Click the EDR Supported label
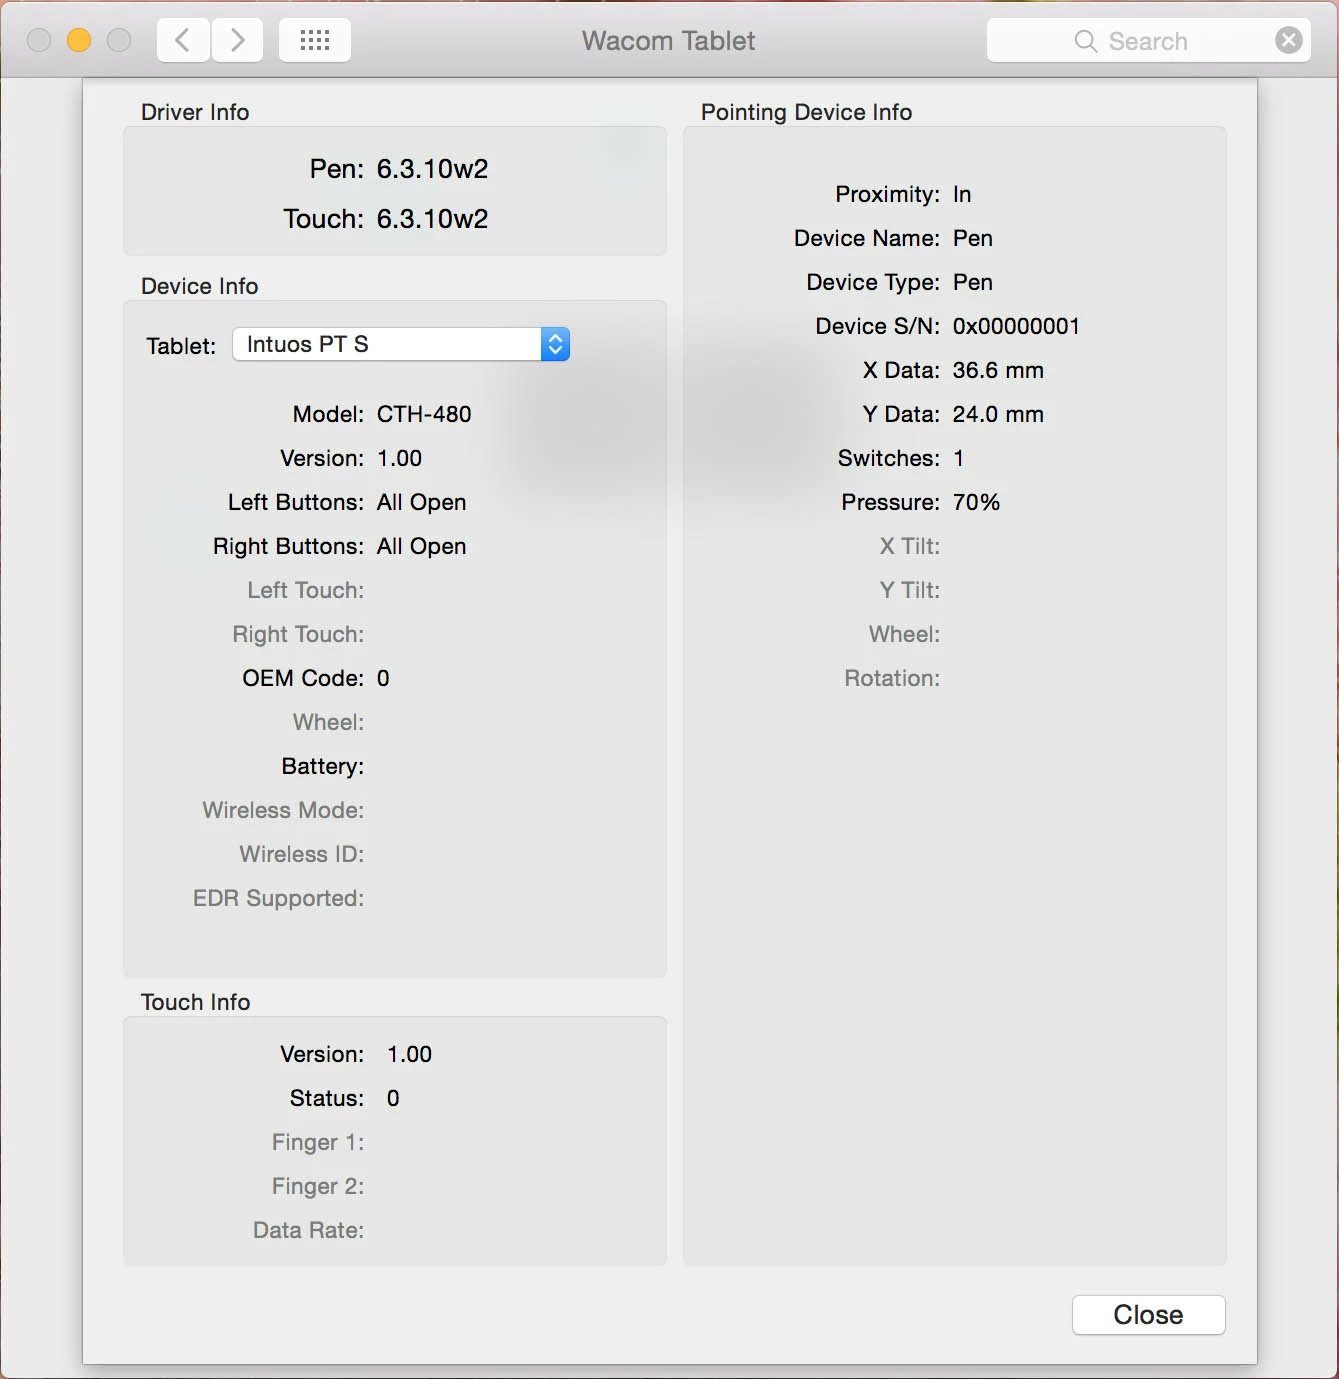Image resolution: width=1339 pixels, height=1379 pixels. point(278,898)
